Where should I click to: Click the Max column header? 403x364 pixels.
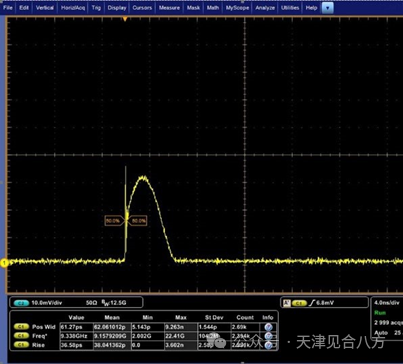tap(181, 318)
